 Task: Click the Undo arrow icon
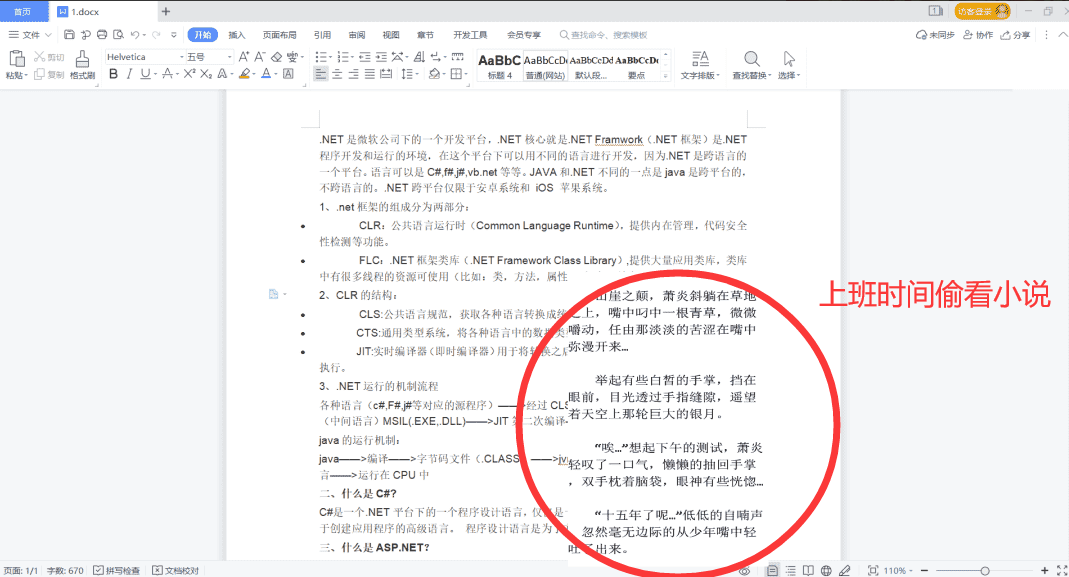point(135,34)
